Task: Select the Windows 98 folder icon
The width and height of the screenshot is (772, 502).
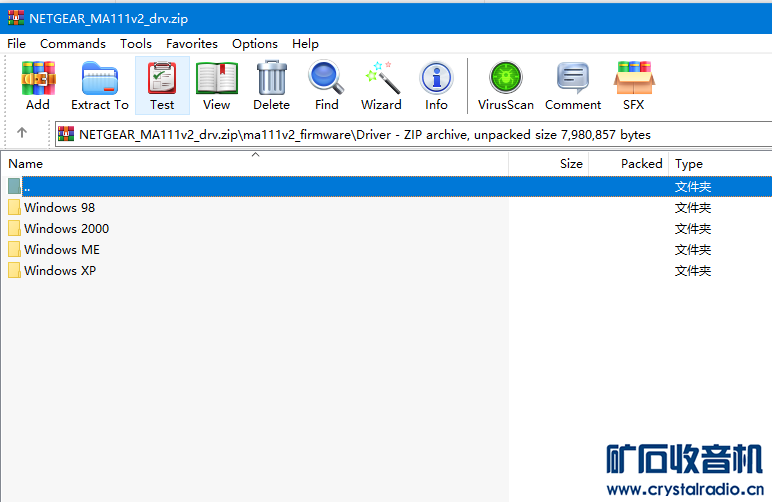Action: click(x=14, y=207)
